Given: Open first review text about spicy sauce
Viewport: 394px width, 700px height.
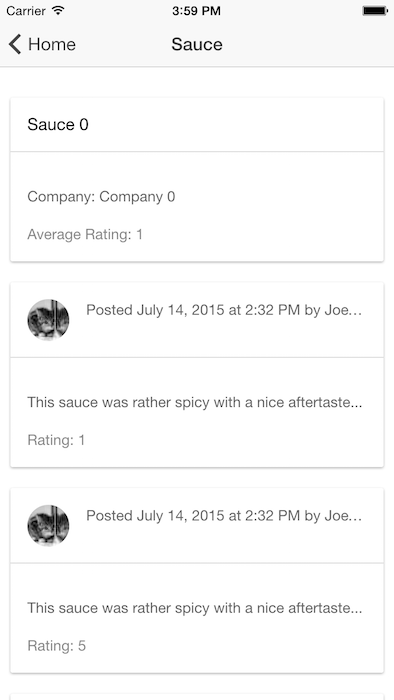Looking at the screenshot, I should (x=195, y=402).
